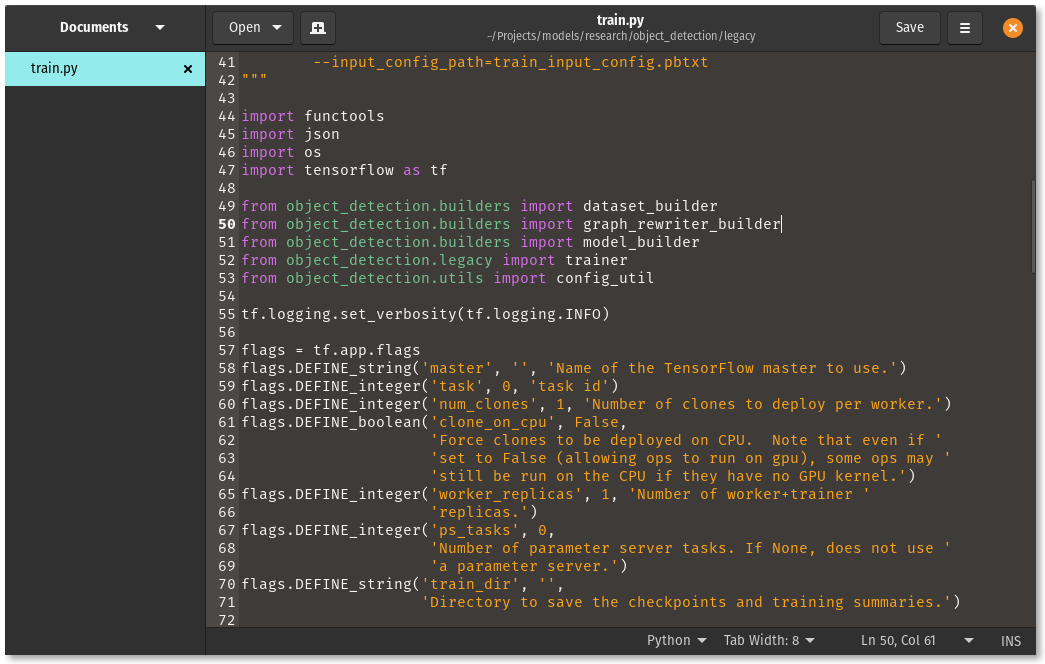Click line number 72 in gutter
Screen dimensions: 1045x664
(x=227, y=620)
